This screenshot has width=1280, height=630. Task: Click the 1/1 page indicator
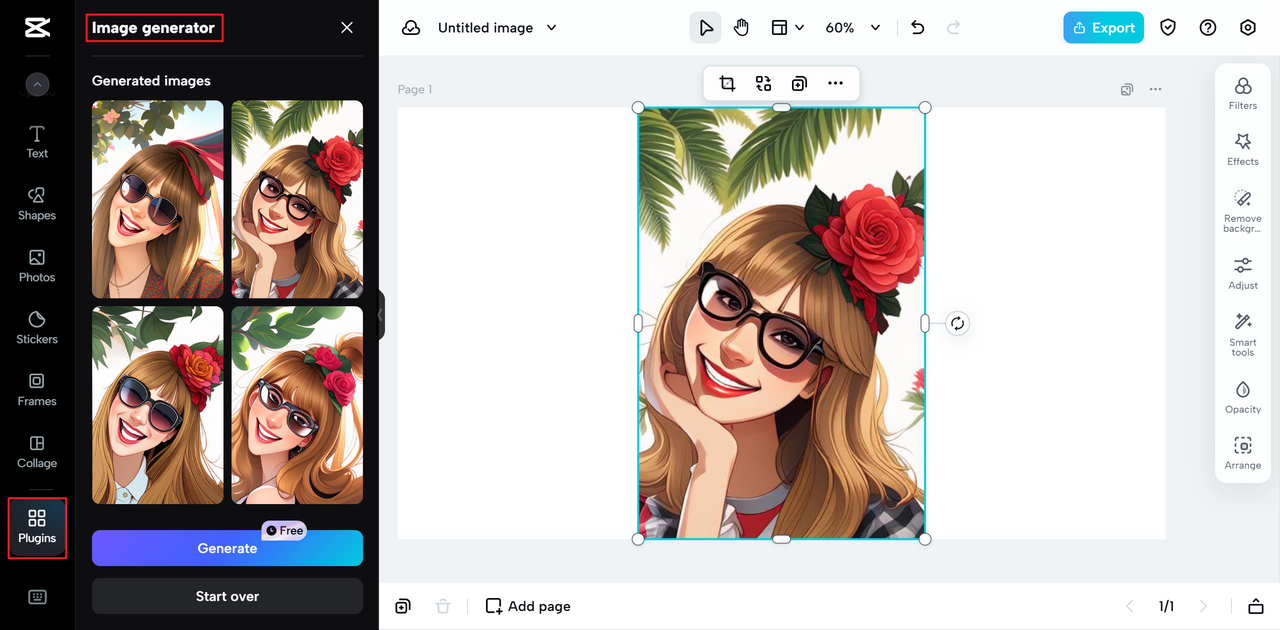[x=1166, y=606]
